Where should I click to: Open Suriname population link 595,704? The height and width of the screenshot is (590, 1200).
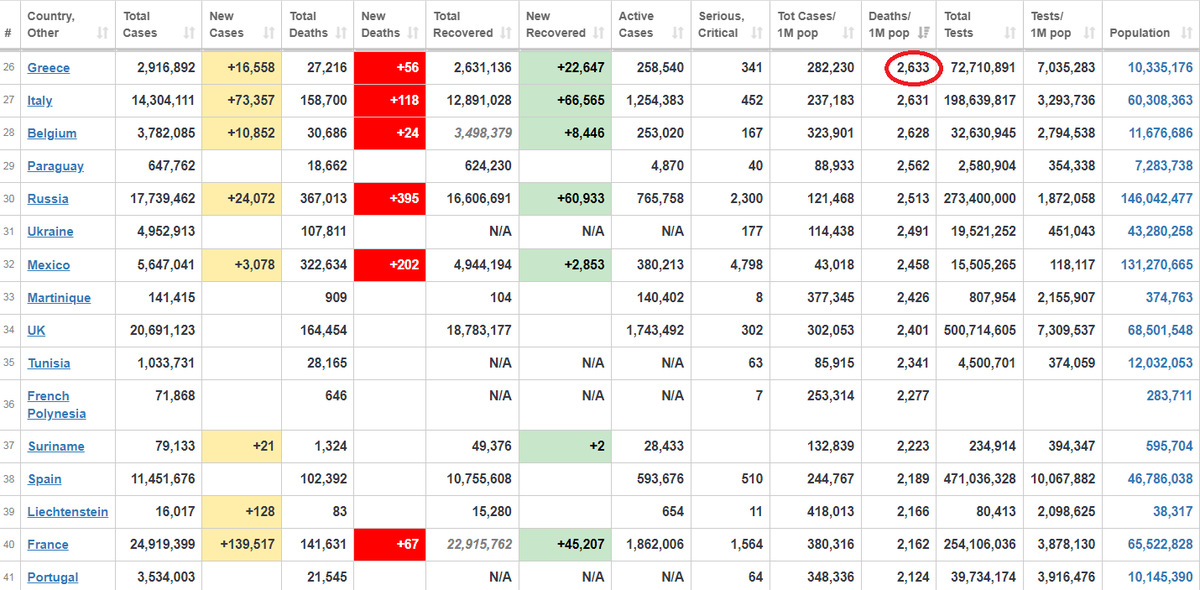pyautogui.click(x=1169, y=447)
